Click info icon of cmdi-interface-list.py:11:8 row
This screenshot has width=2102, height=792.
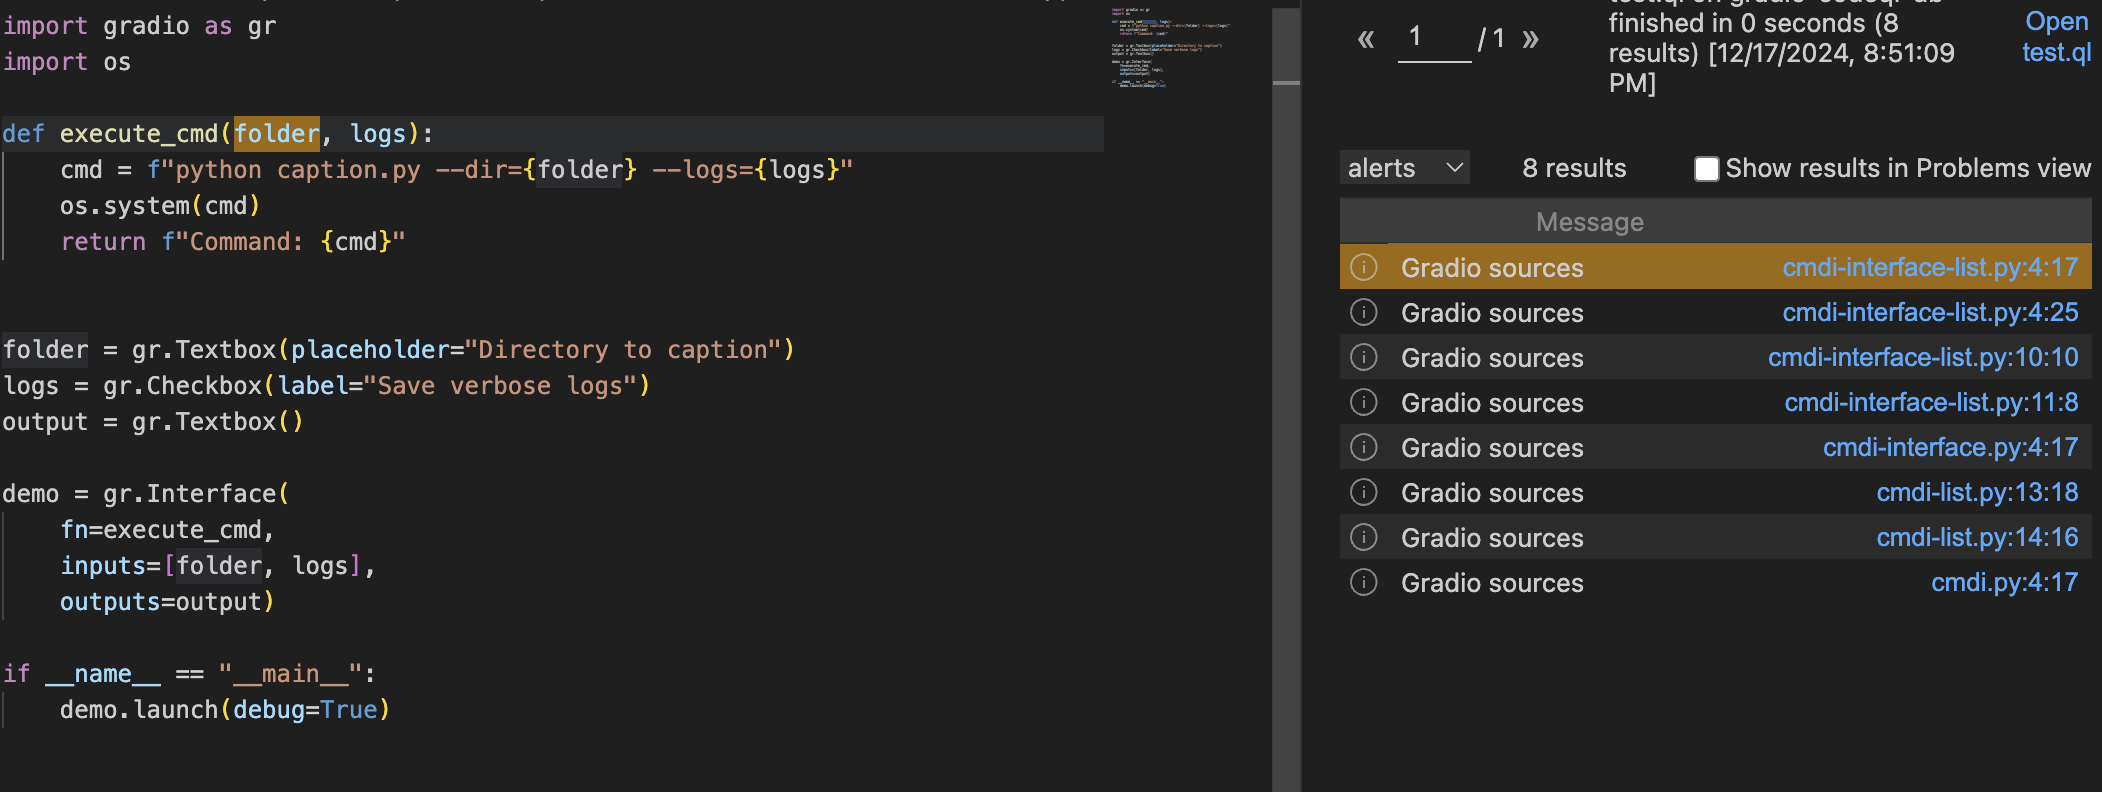pos(1364,403)
